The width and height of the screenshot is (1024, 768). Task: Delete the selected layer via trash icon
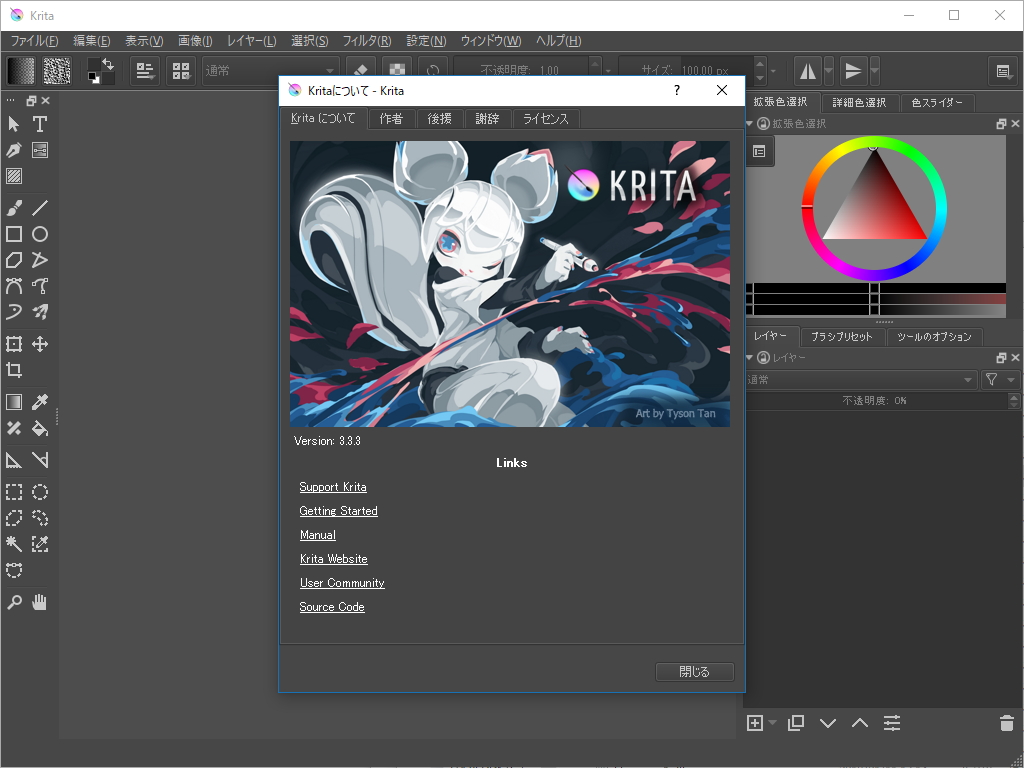click(x=1007, y=723)
